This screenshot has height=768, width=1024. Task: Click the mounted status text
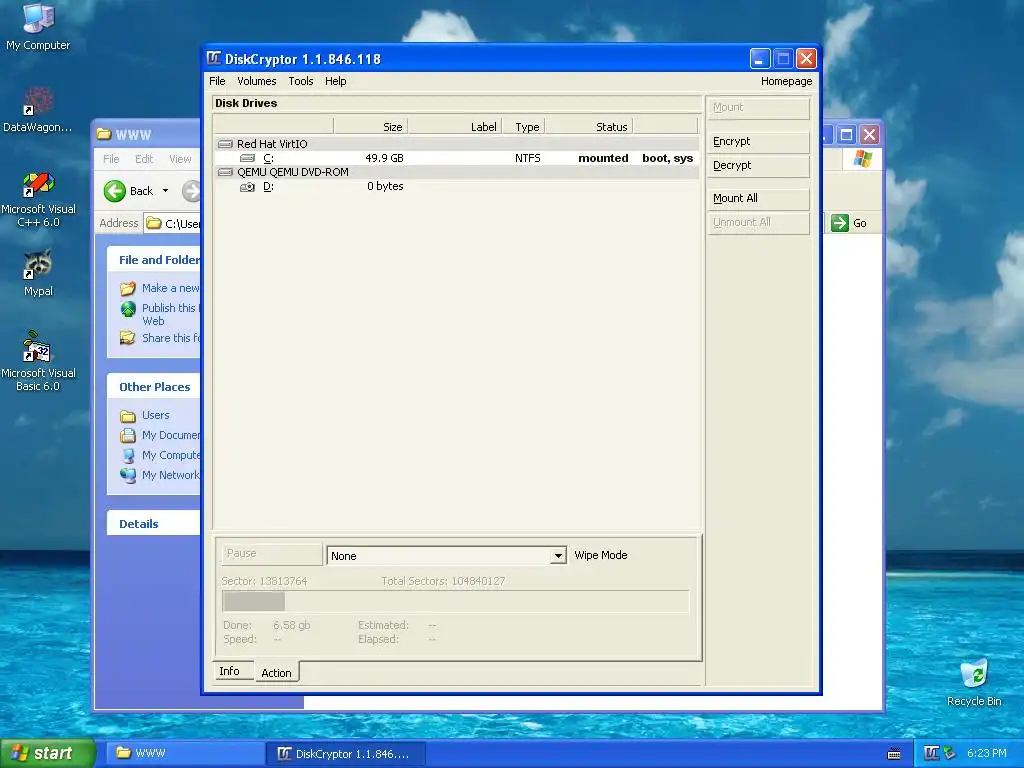click(603, 158)
